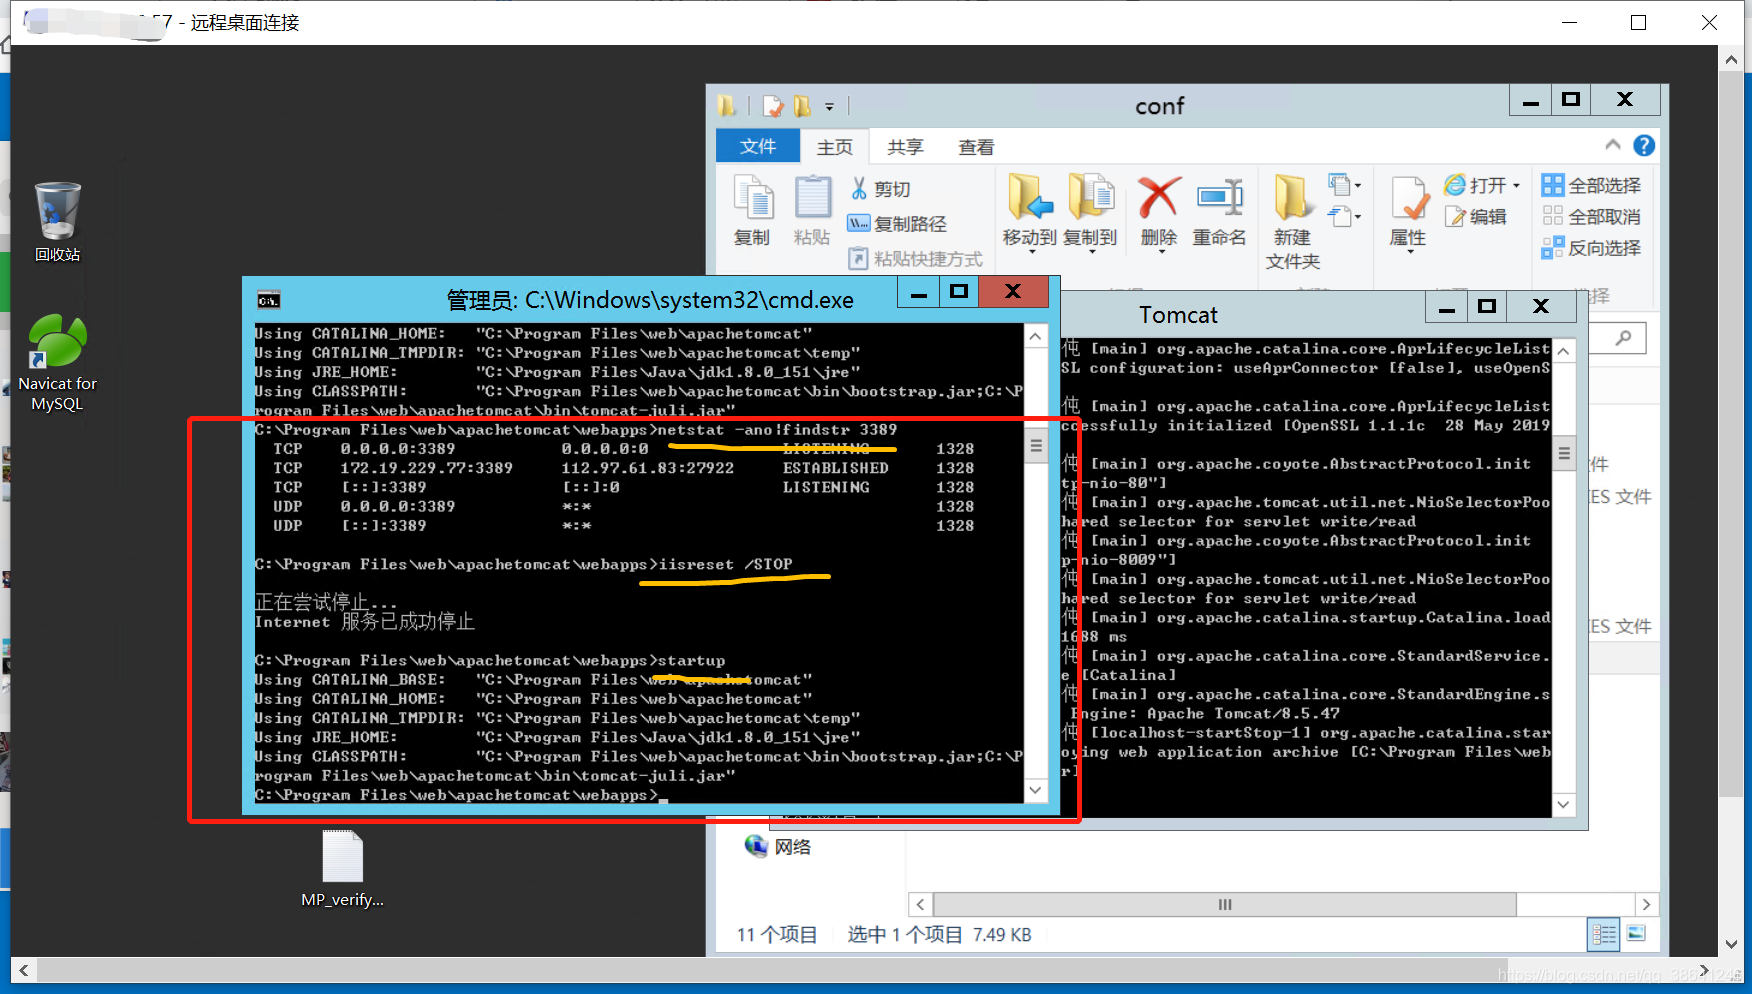The width and height of the screenshot is (1752, 994).
Task: Open the File (文件) ribbon tab
Action: 758,146
